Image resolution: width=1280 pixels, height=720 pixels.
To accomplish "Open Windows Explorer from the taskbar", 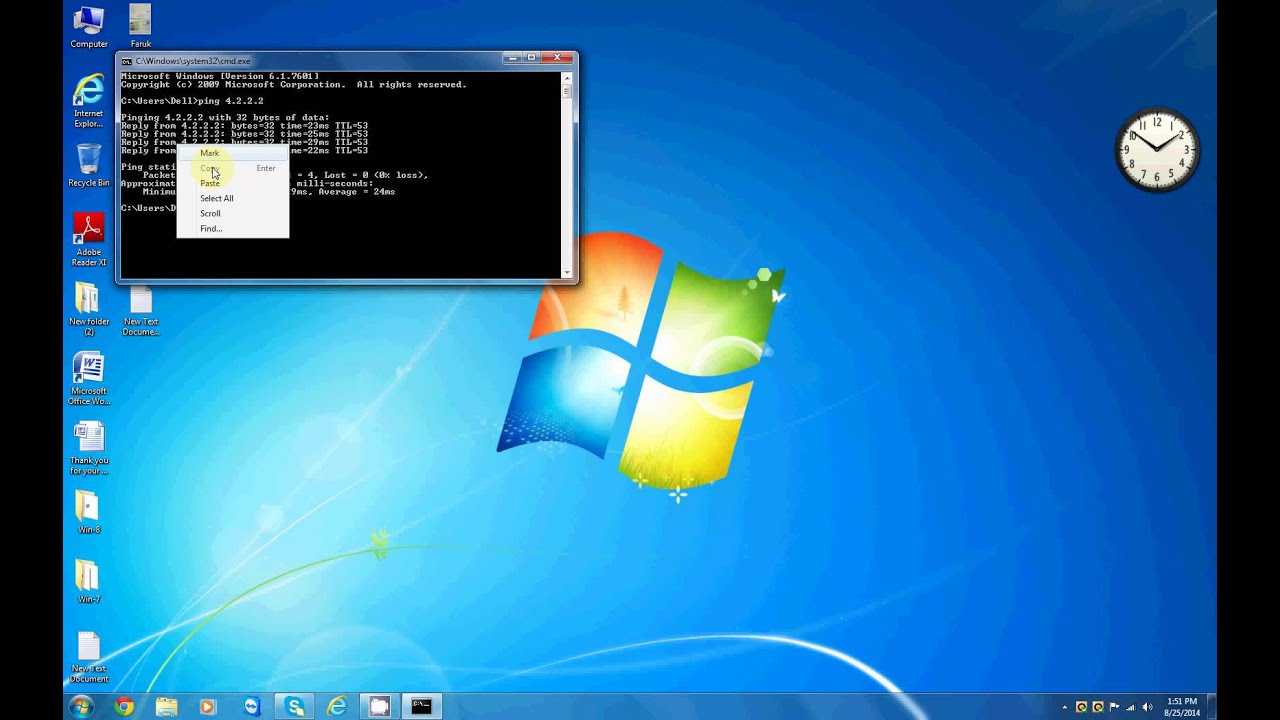I will (x=166, y=707).
